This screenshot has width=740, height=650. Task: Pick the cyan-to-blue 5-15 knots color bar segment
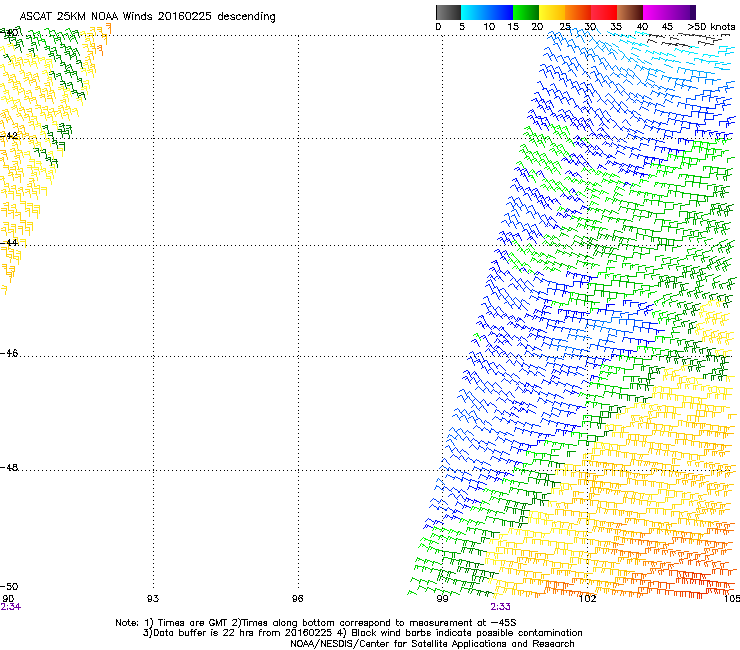click(487, 12)
